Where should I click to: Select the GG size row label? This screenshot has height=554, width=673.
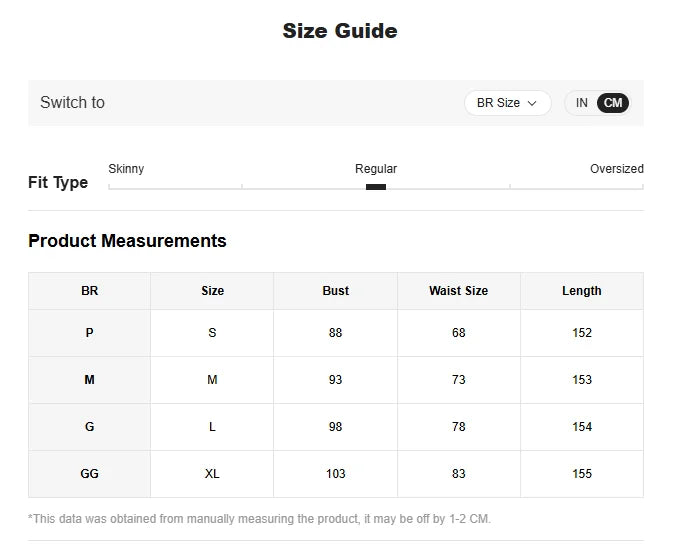pos(89,474)
